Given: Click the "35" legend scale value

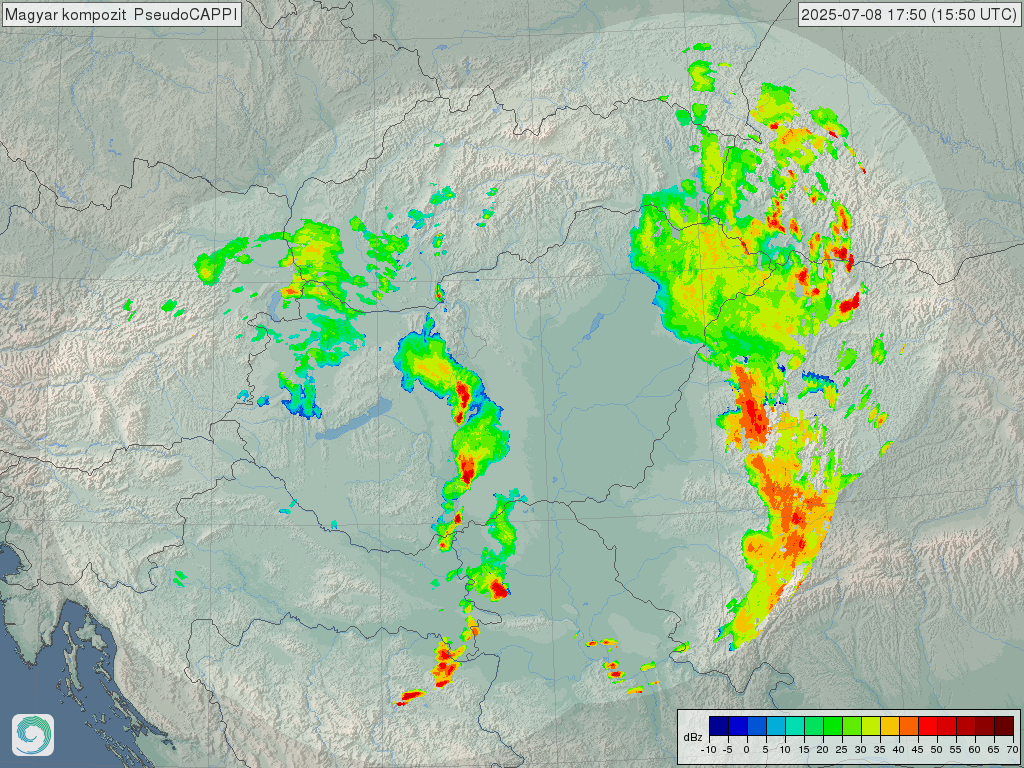Looking at the screenshot, I should (880, 750).
